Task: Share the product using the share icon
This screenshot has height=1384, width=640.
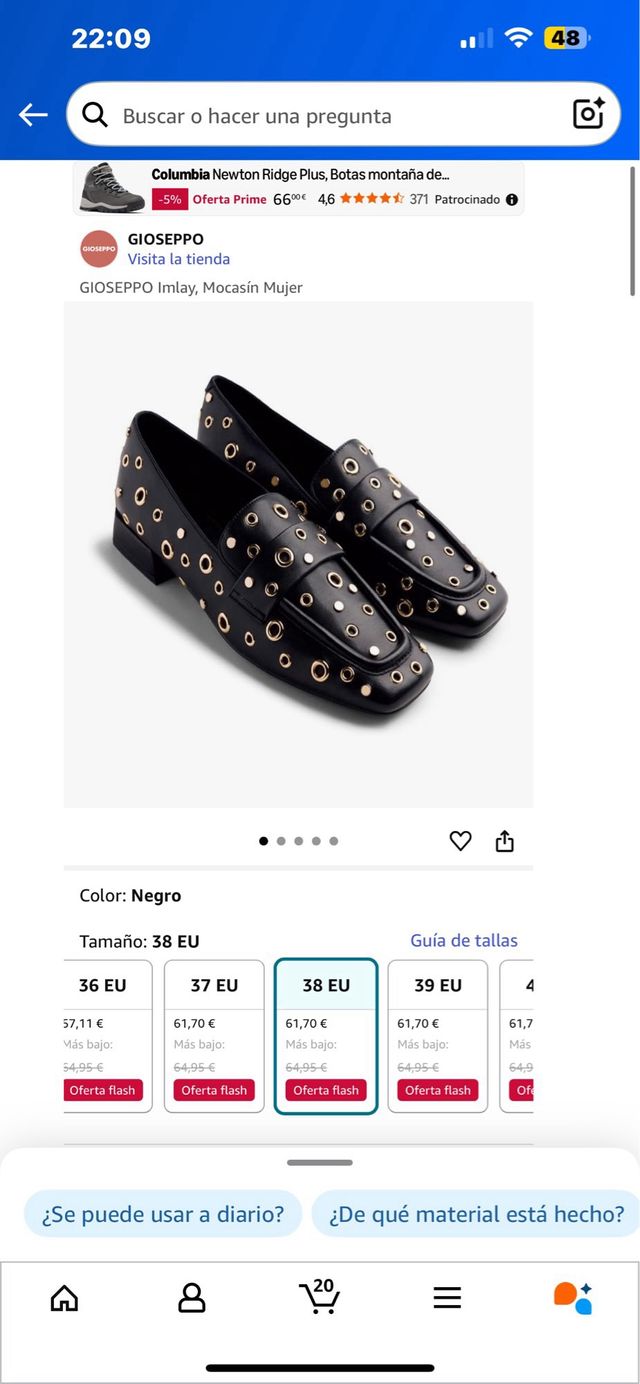Action: [504, 840]
